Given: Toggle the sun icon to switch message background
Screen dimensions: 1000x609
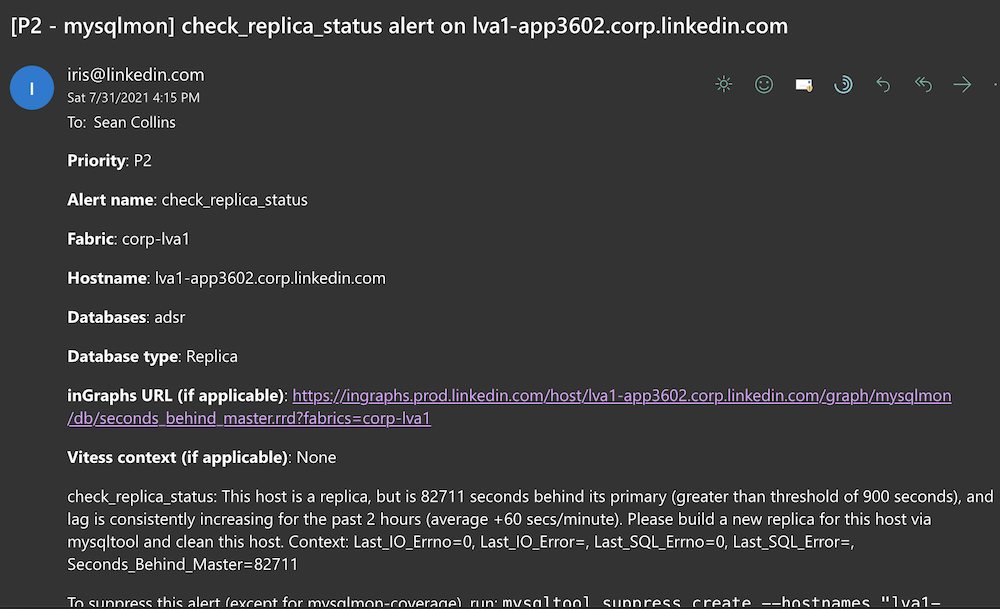Looking at the screenshot, I should [723, 84].
